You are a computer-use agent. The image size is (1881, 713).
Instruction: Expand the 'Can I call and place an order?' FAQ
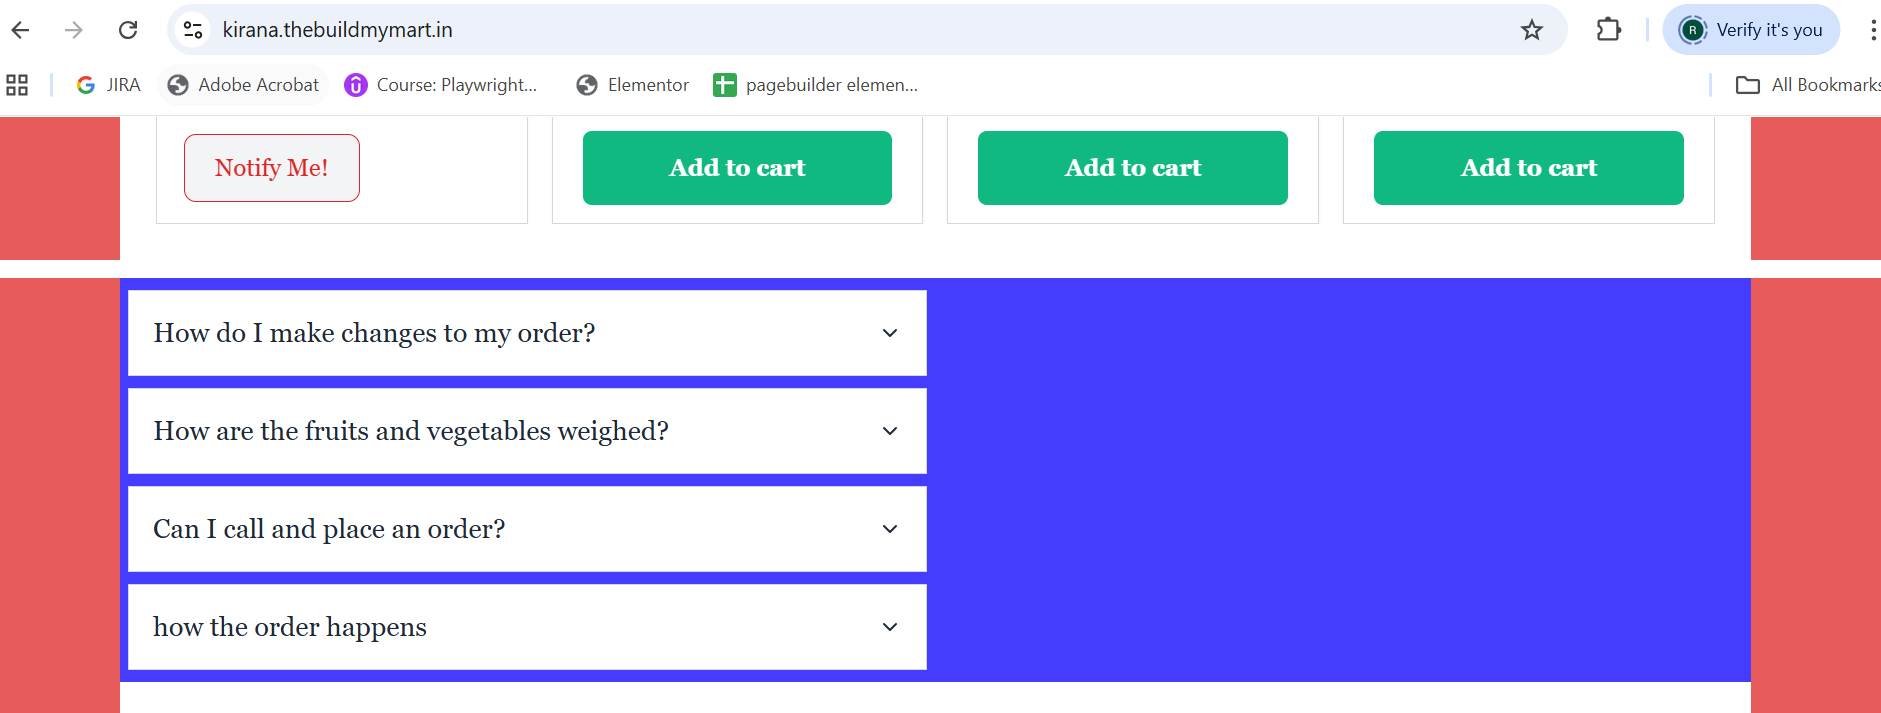(527, 529)
